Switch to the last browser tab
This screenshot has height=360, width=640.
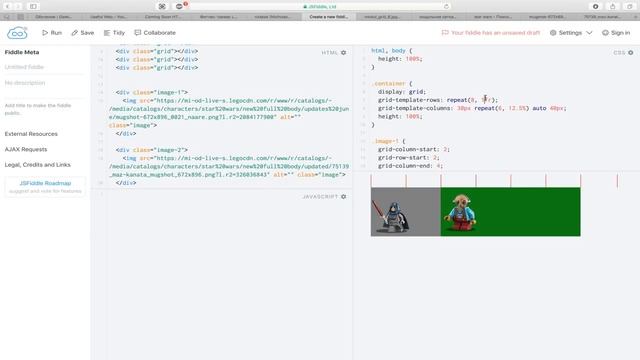[x=602, y=17]
